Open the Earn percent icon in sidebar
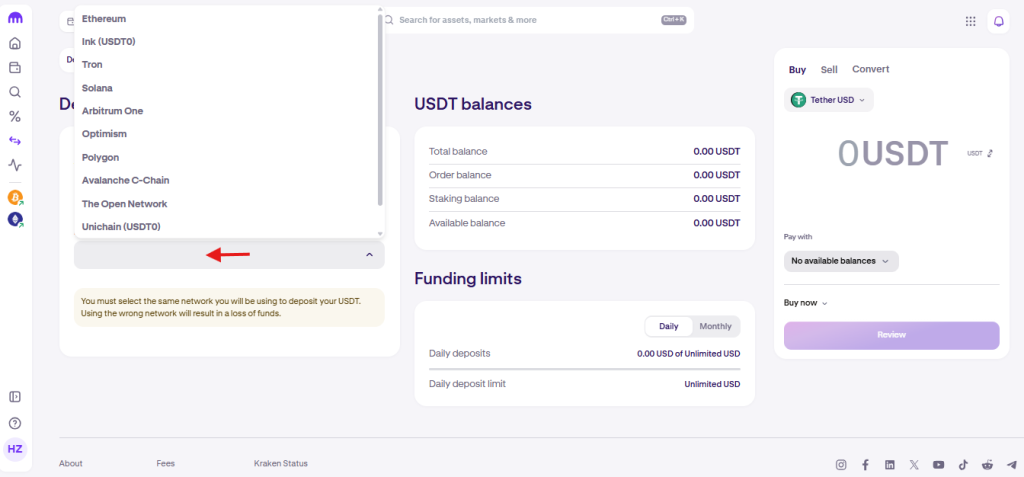This screenshot has width=1024, height=477. [15, 117]
